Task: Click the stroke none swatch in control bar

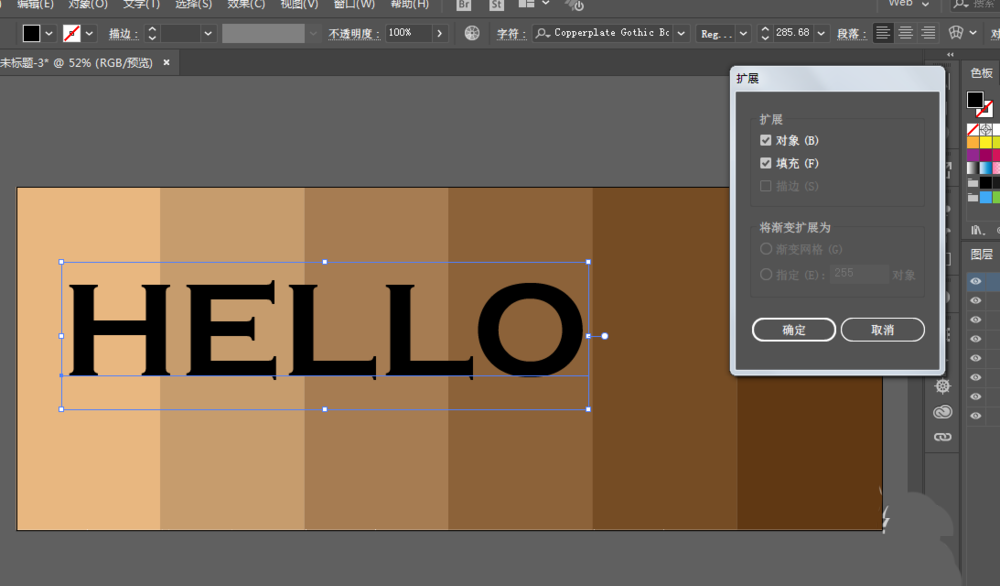Action: click(x=72, y=33)
